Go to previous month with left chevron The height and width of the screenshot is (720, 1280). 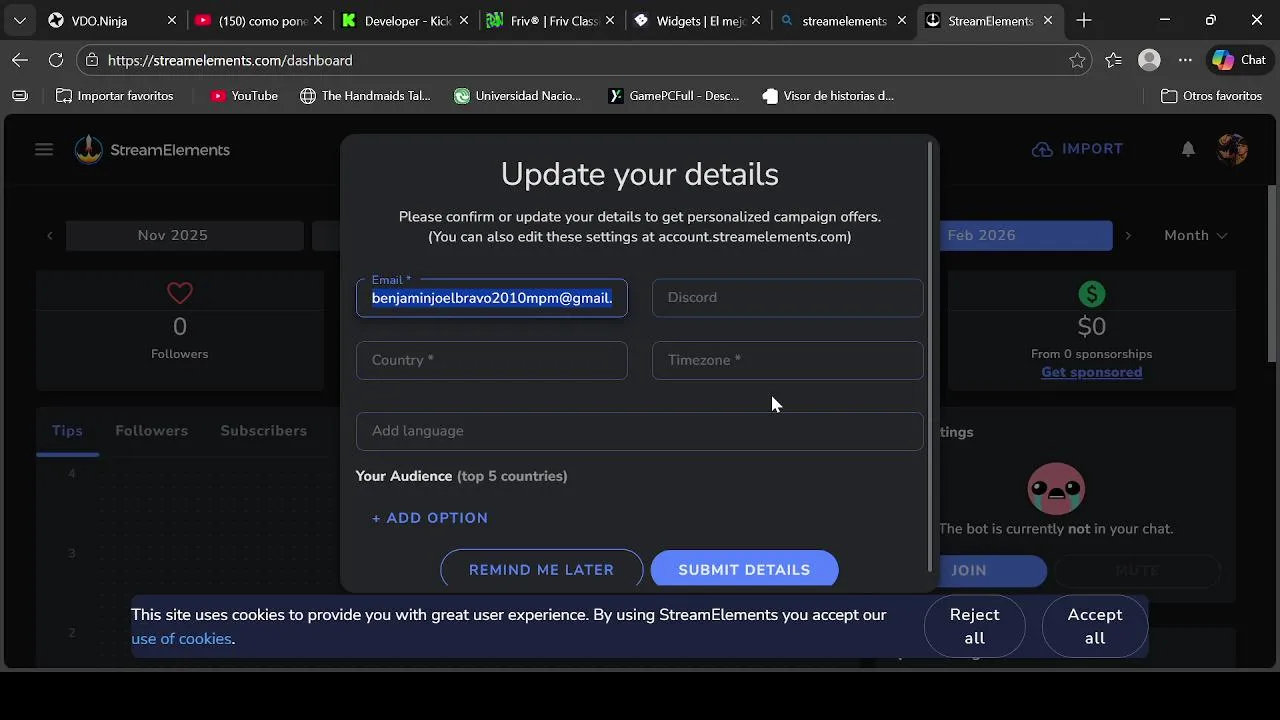pos(50,236)
